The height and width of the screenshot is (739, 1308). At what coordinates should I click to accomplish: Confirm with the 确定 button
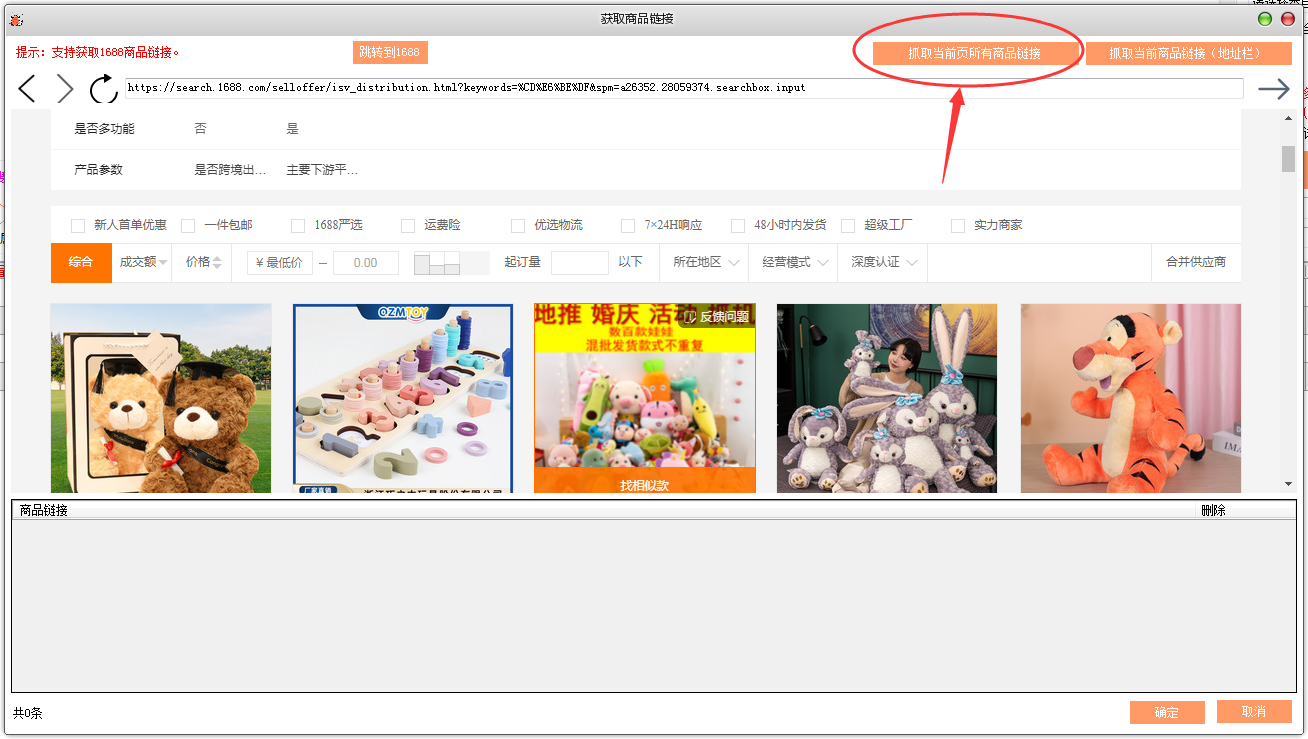tap(1167, 712)
